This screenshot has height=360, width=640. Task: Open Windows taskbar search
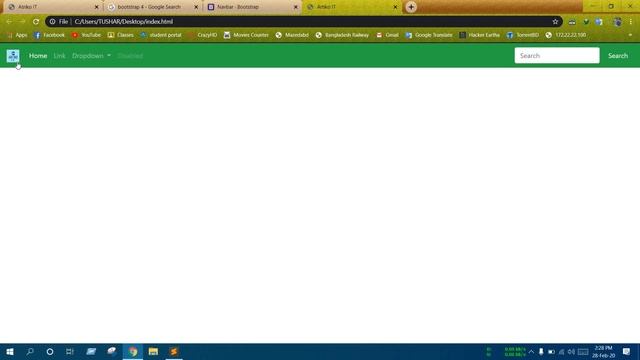(x=30, y=351)
